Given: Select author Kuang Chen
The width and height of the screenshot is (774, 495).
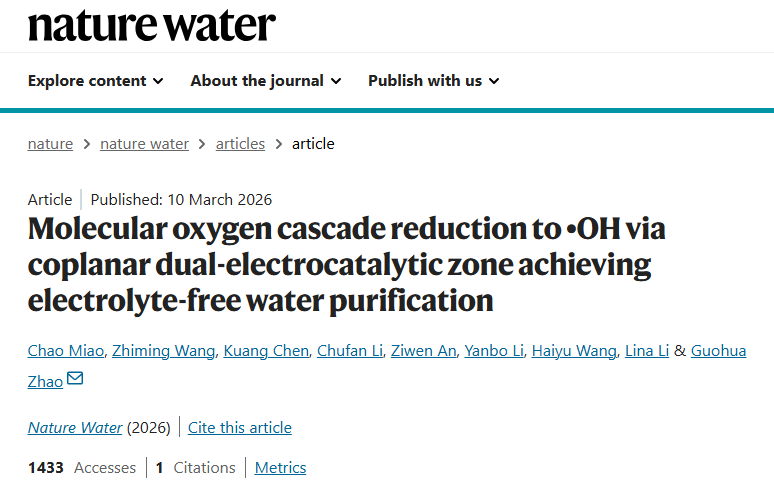Looking at the screenshot, I should tap(263, 350).
